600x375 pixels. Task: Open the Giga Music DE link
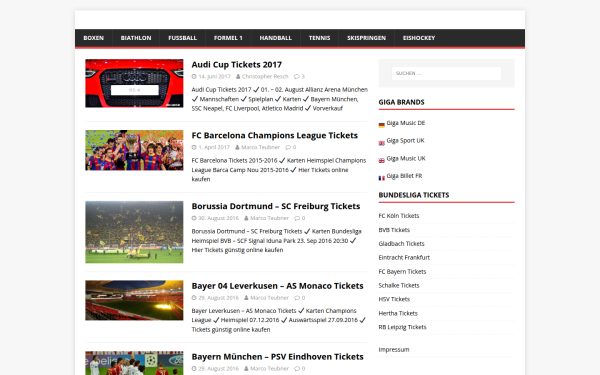[406, 123]
